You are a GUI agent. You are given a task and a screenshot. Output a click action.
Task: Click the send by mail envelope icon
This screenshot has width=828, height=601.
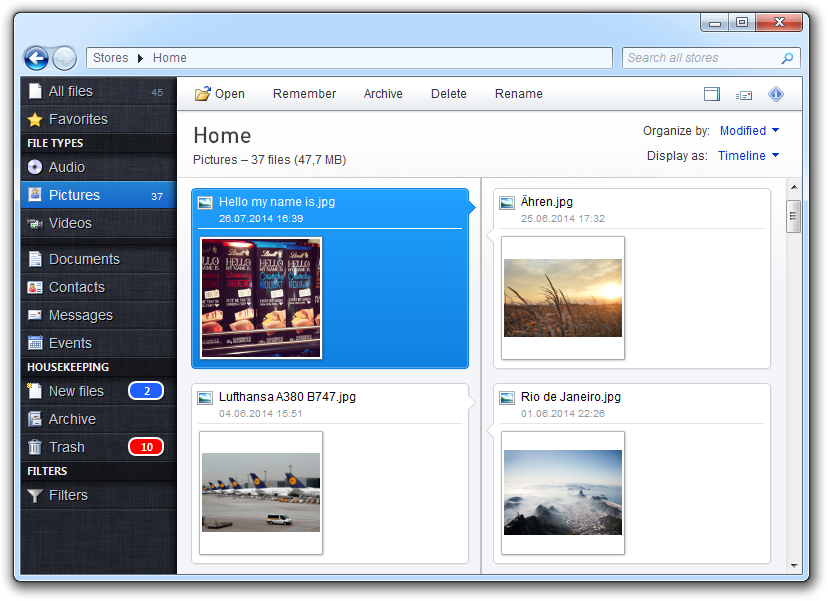pos(744,95)
